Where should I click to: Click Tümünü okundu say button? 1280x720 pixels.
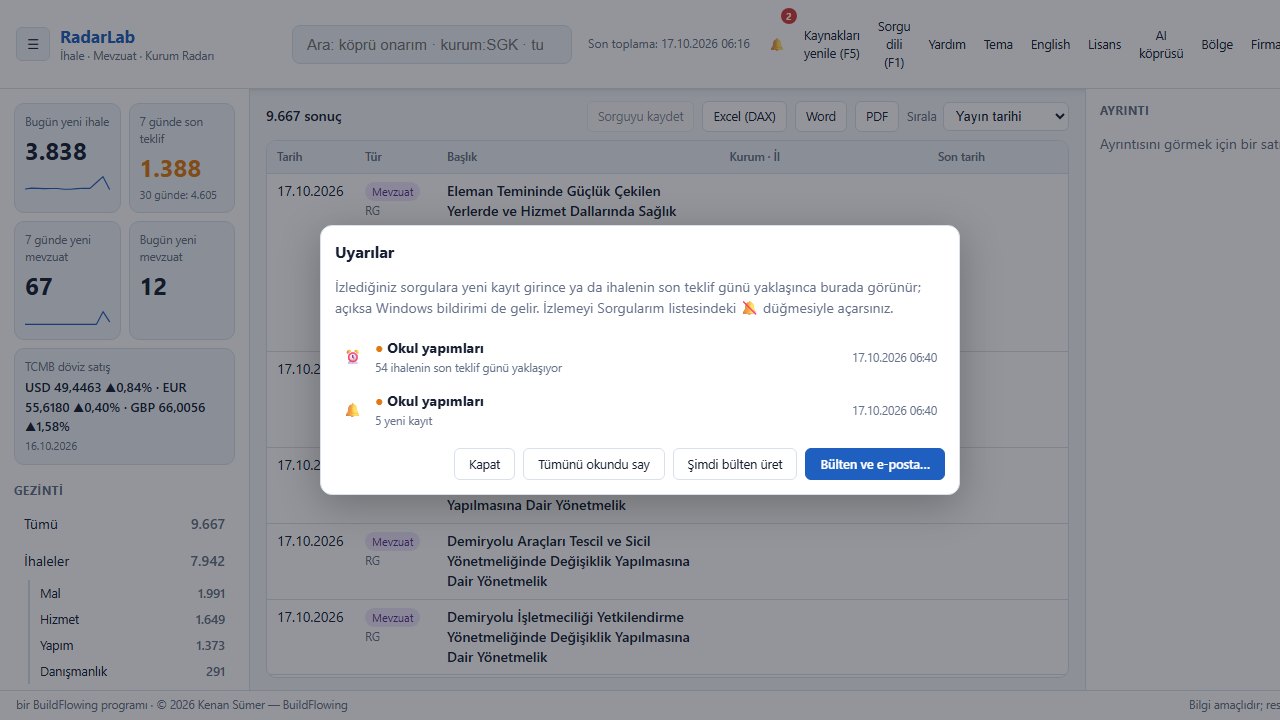coord(594,464)
